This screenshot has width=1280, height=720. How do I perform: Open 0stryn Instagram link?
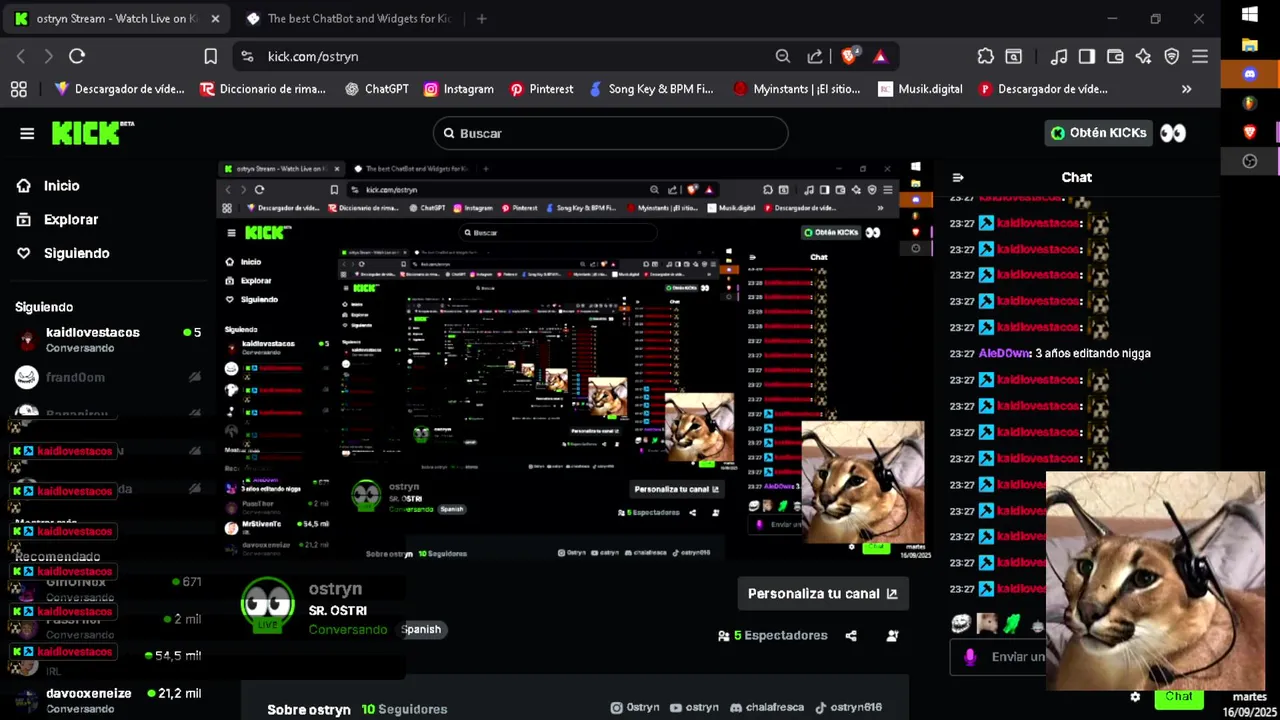pos(636,708)
